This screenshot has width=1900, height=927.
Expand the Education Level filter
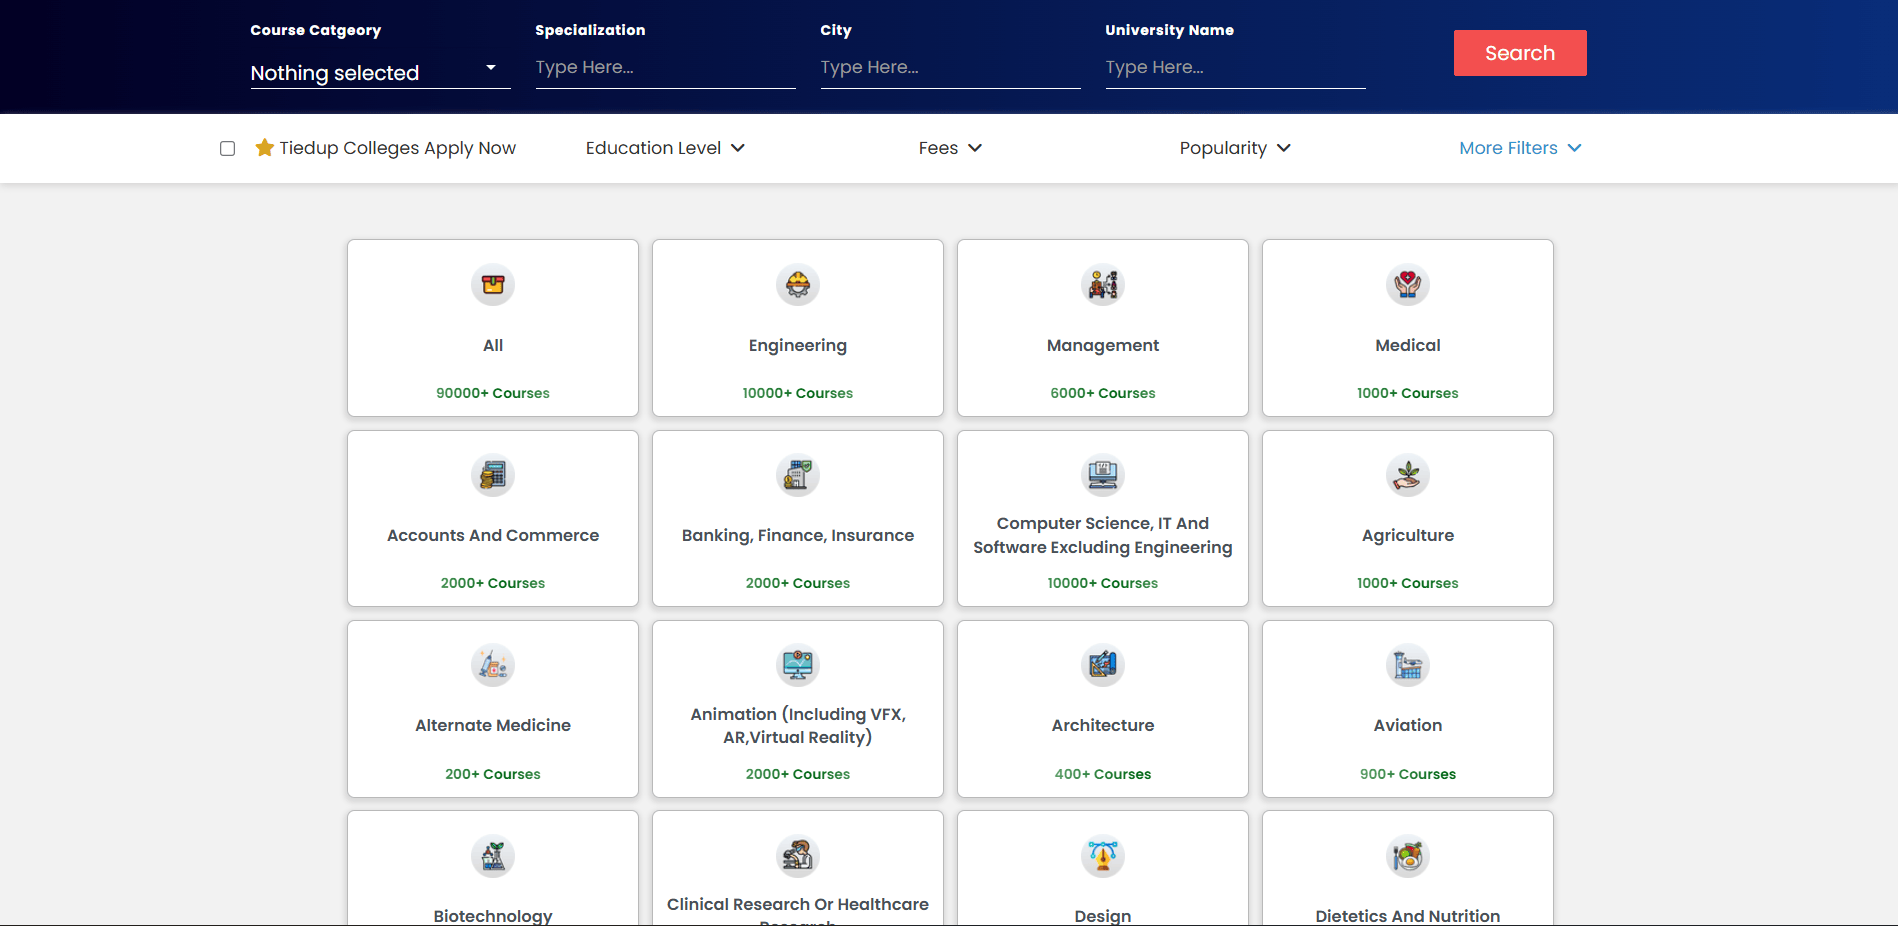coord(665,148)
